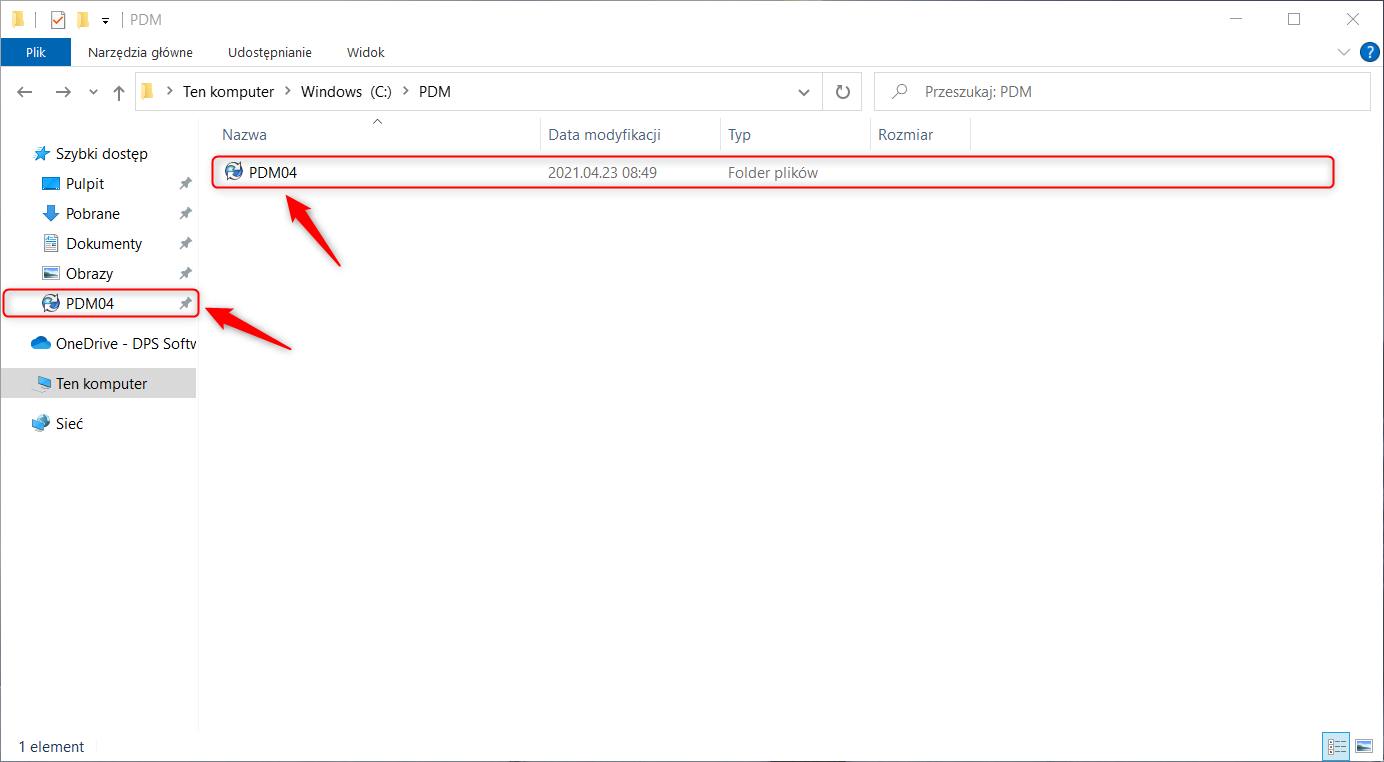
Task: Customize Quick Access Toolbar dropdown
Action: pyautogui.click(x=105, y=20)
